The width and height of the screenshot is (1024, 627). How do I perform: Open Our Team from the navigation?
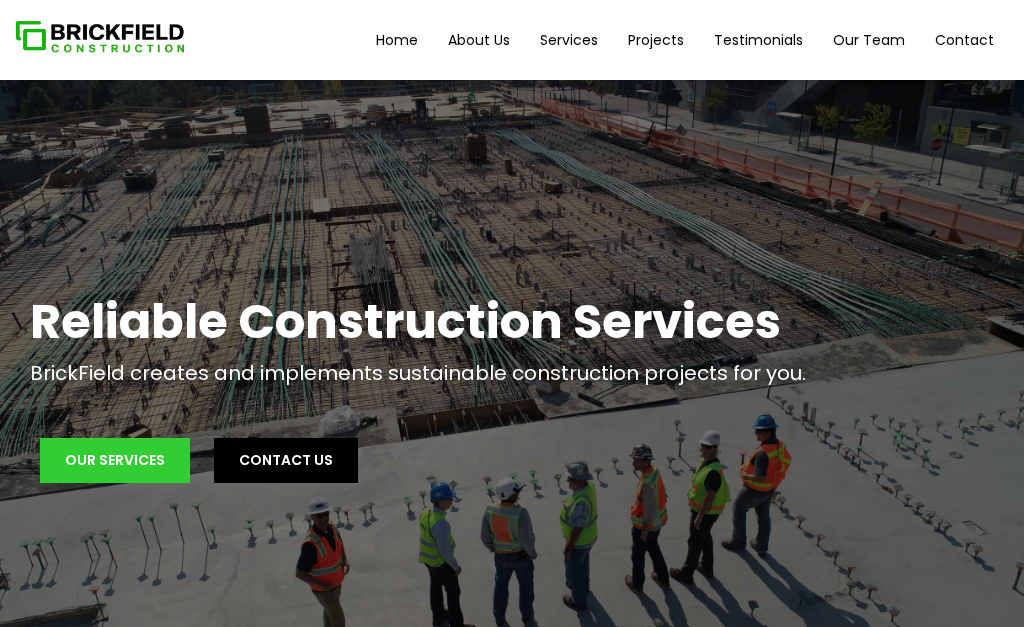[869, 40]
